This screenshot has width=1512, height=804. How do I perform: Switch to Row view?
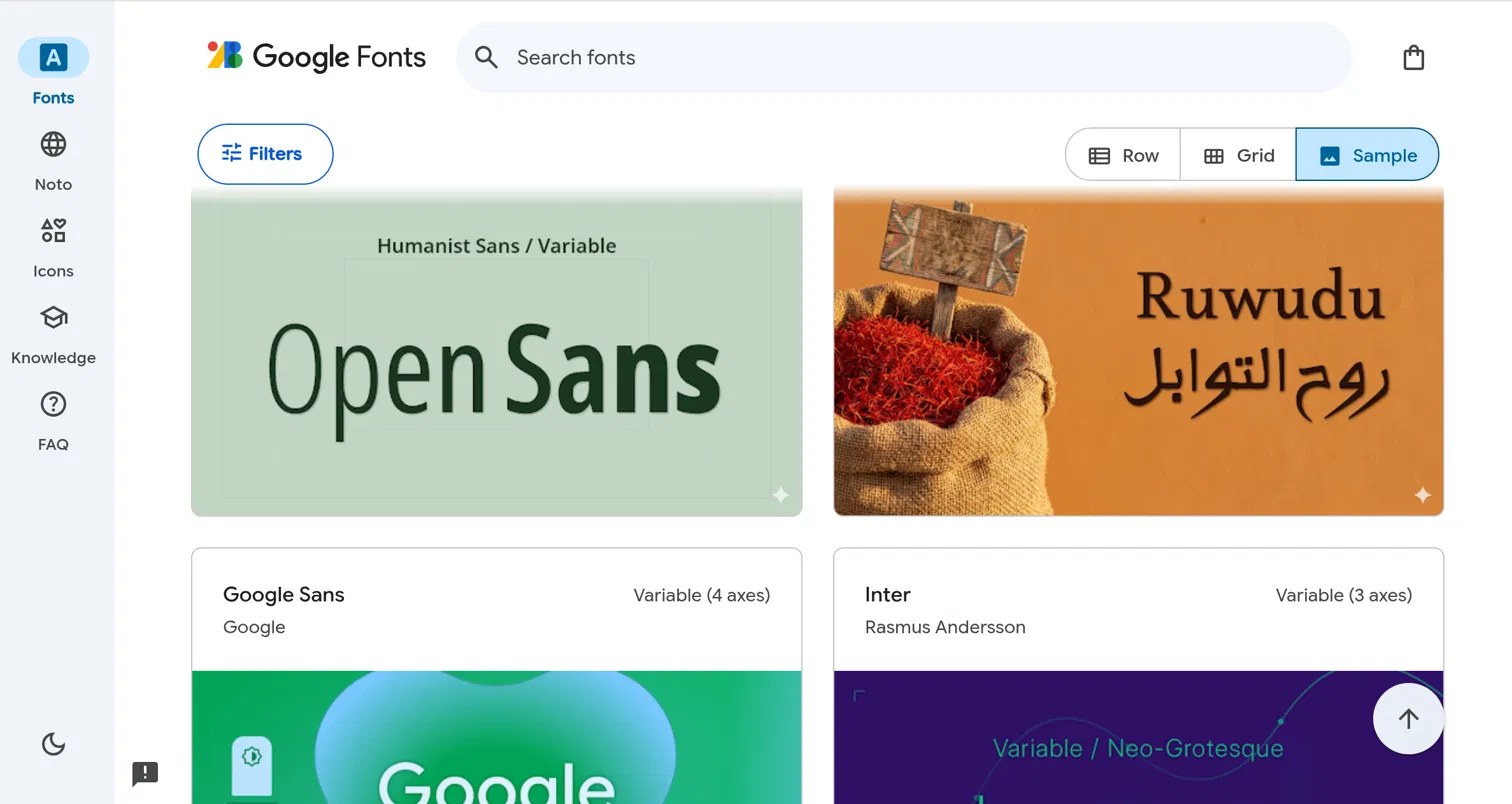click(1123, 155)
